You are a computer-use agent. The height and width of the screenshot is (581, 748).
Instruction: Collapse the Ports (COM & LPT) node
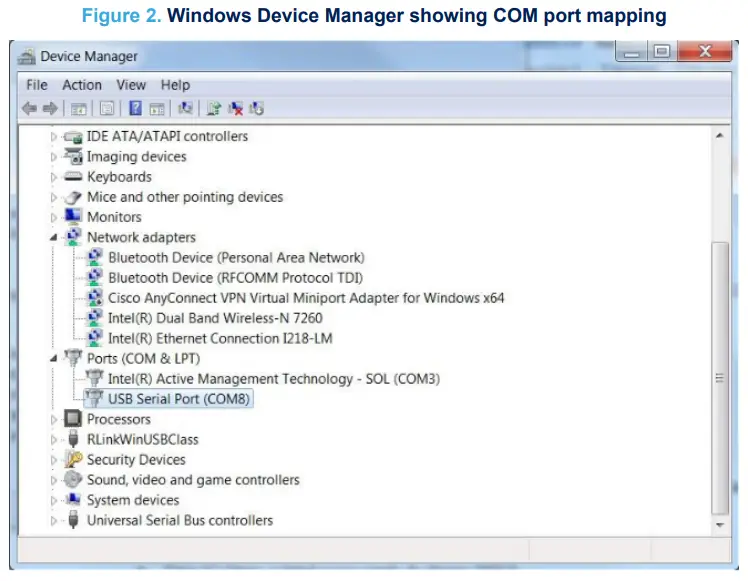pos(53,358)
